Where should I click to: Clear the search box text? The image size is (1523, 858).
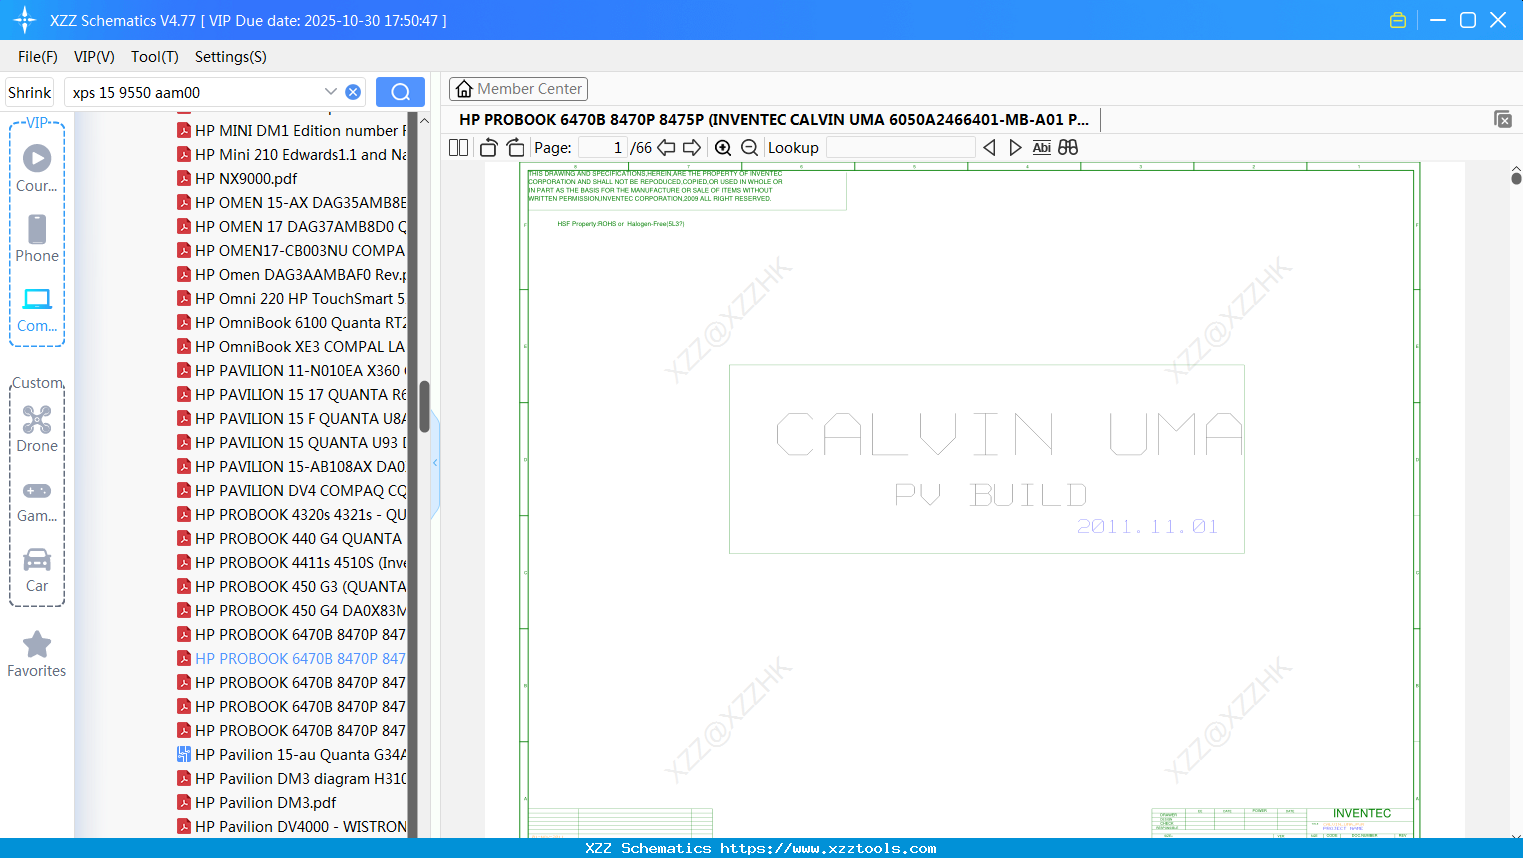coord(353,92)
